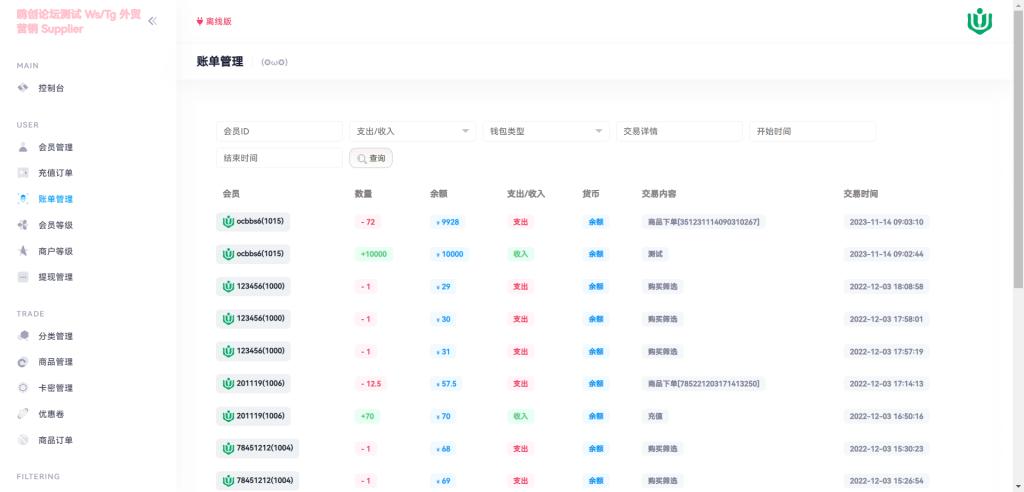Click the magnifier icon in 查询 button

point(362,158)
